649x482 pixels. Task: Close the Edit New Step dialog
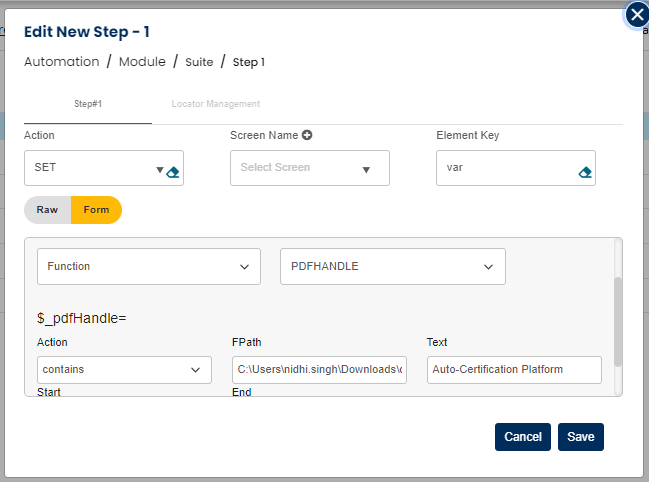636,15
